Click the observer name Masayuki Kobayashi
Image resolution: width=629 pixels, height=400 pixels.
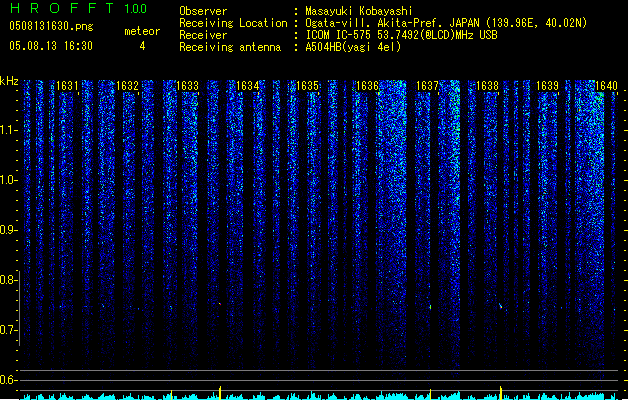(x=359, y=11)
